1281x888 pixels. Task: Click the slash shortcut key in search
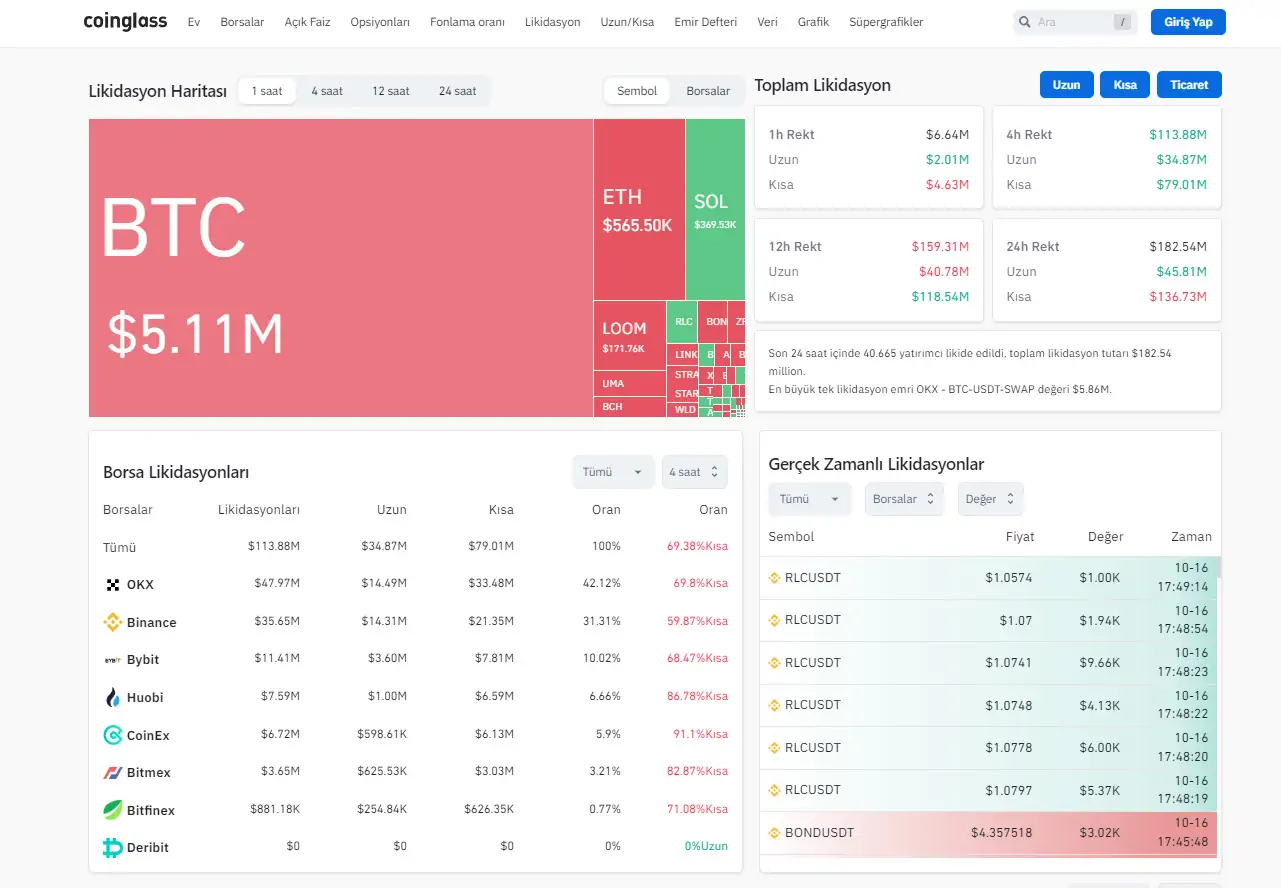coord(1122,22)
